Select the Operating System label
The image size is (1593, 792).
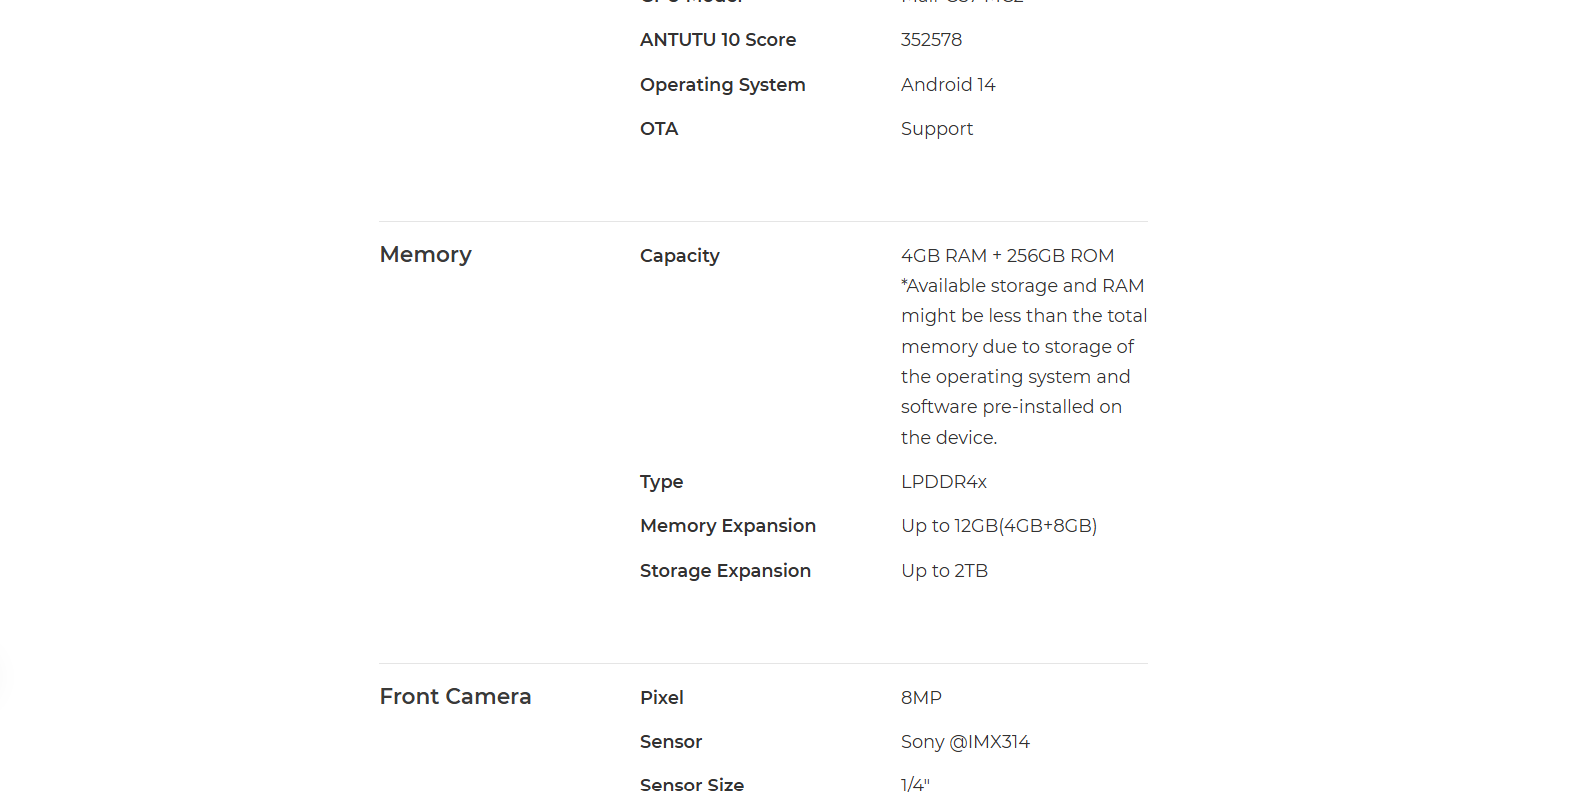click(x=723, y=85)
